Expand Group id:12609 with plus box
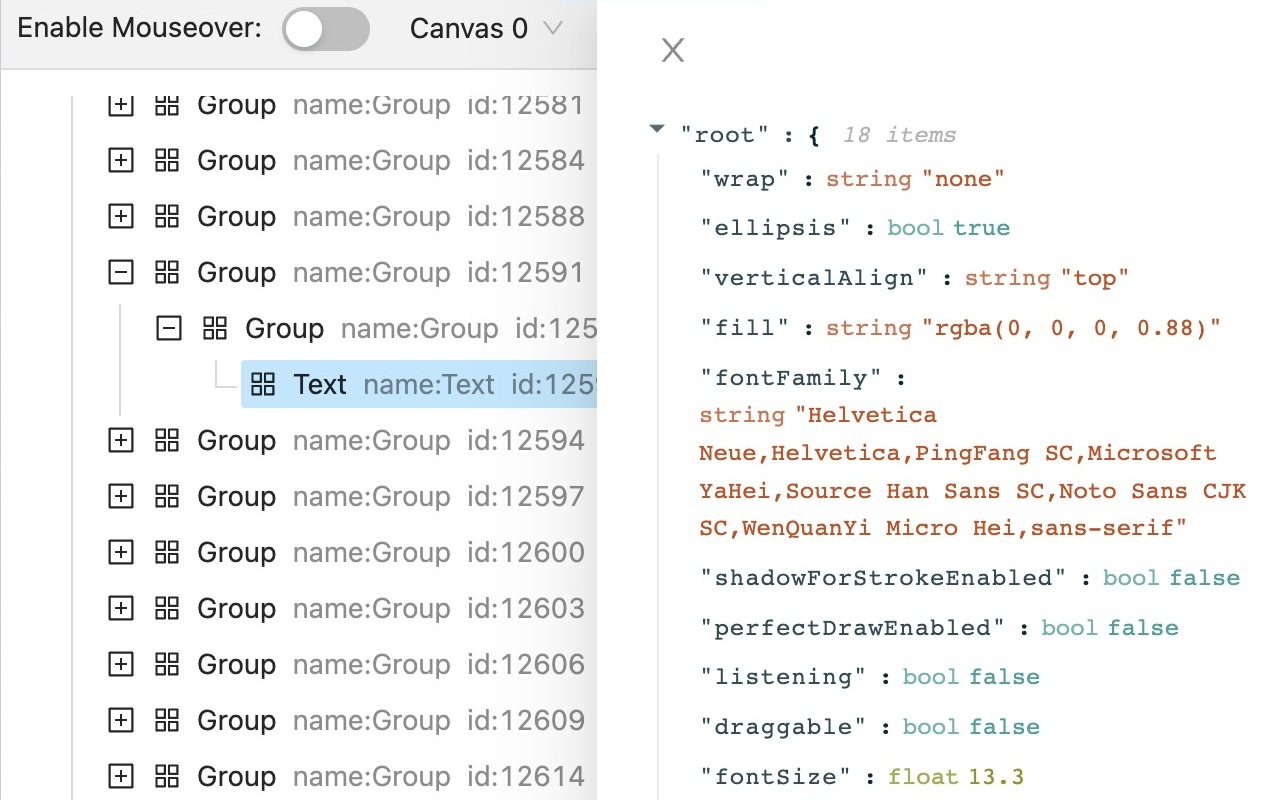Image resolution: width=1280 pixels, height=800 pixels. pyautogui.click(x=121, y=721)
